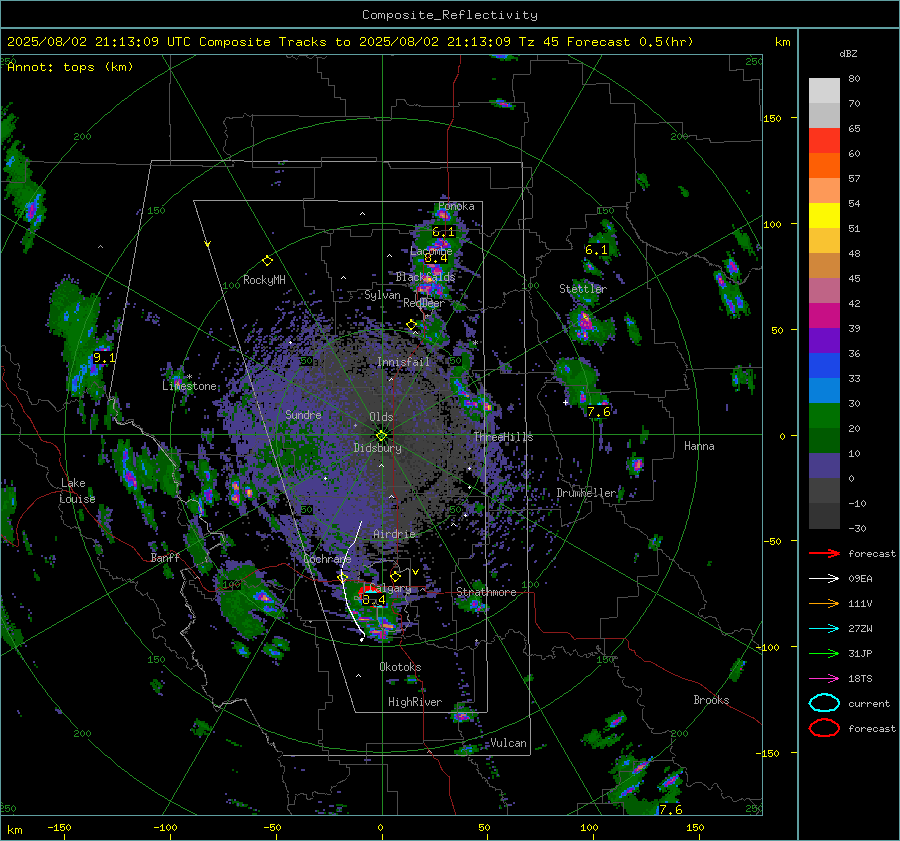Click the dBZ legend heading
The height and width of the screenshot is (841, 900).
[x=848, y=53]
